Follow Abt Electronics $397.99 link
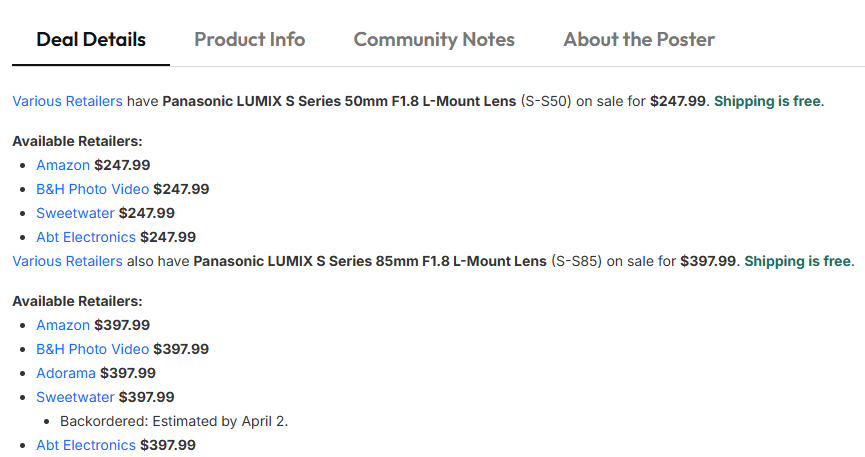The width and height of the screenshot is (865, 457). [86, 445]
